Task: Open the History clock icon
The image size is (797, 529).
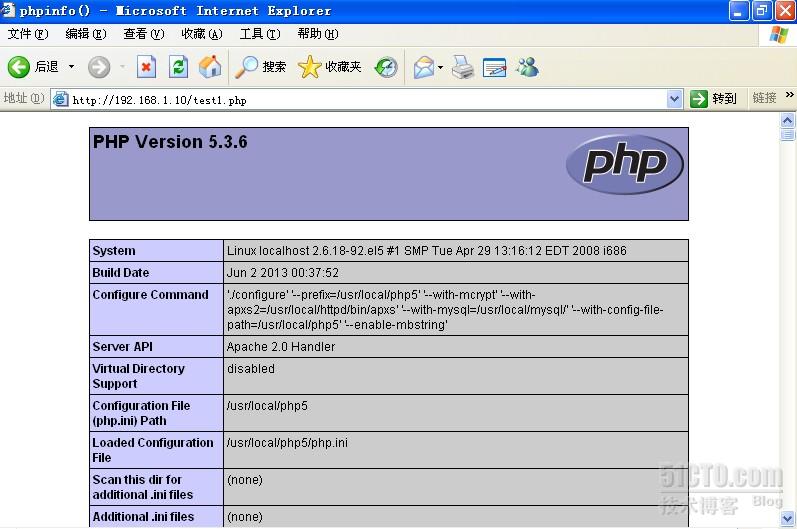Action: tap(386, 67)
